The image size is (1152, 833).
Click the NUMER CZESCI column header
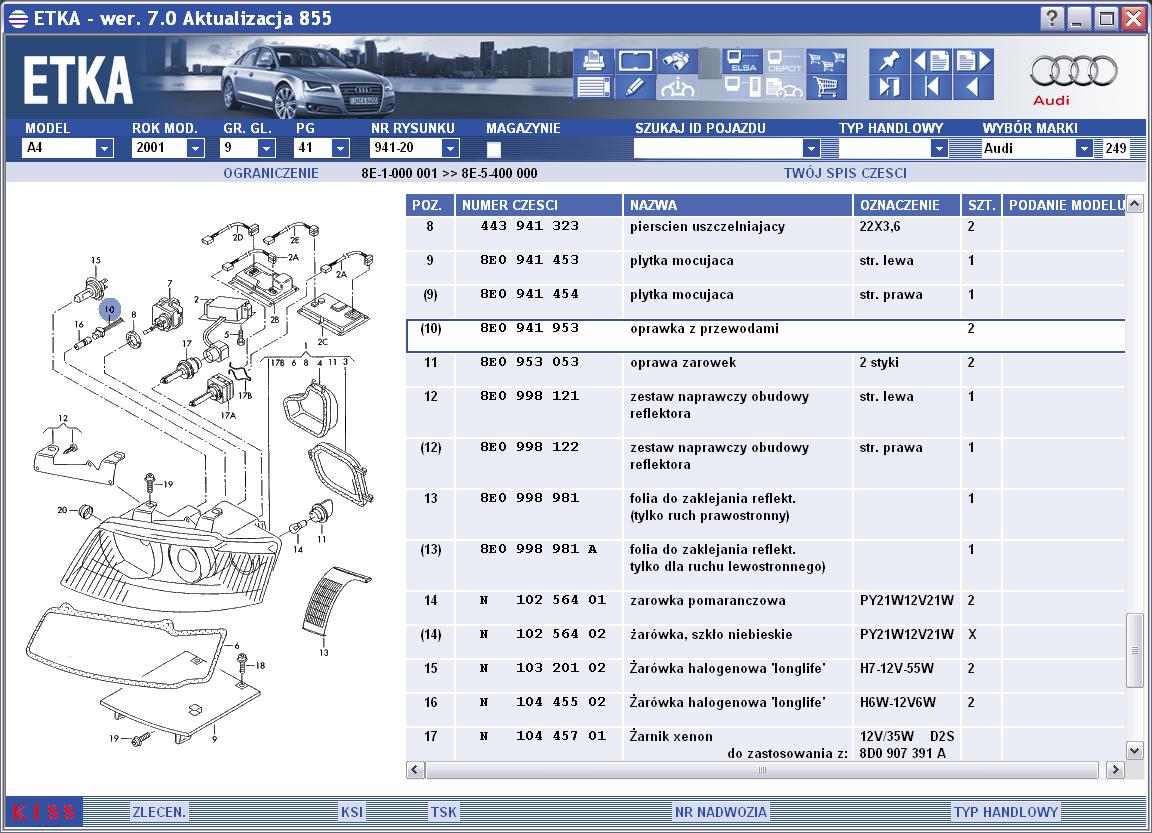click(x=539, y=205)
